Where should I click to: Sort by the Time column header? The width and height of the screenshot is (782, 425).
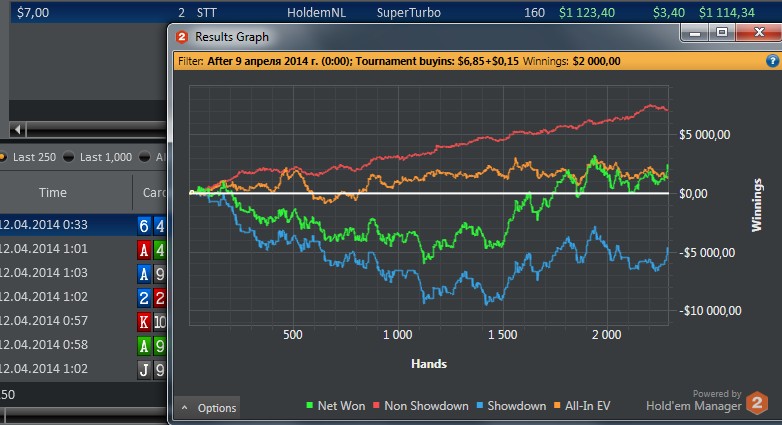[52, 193]
